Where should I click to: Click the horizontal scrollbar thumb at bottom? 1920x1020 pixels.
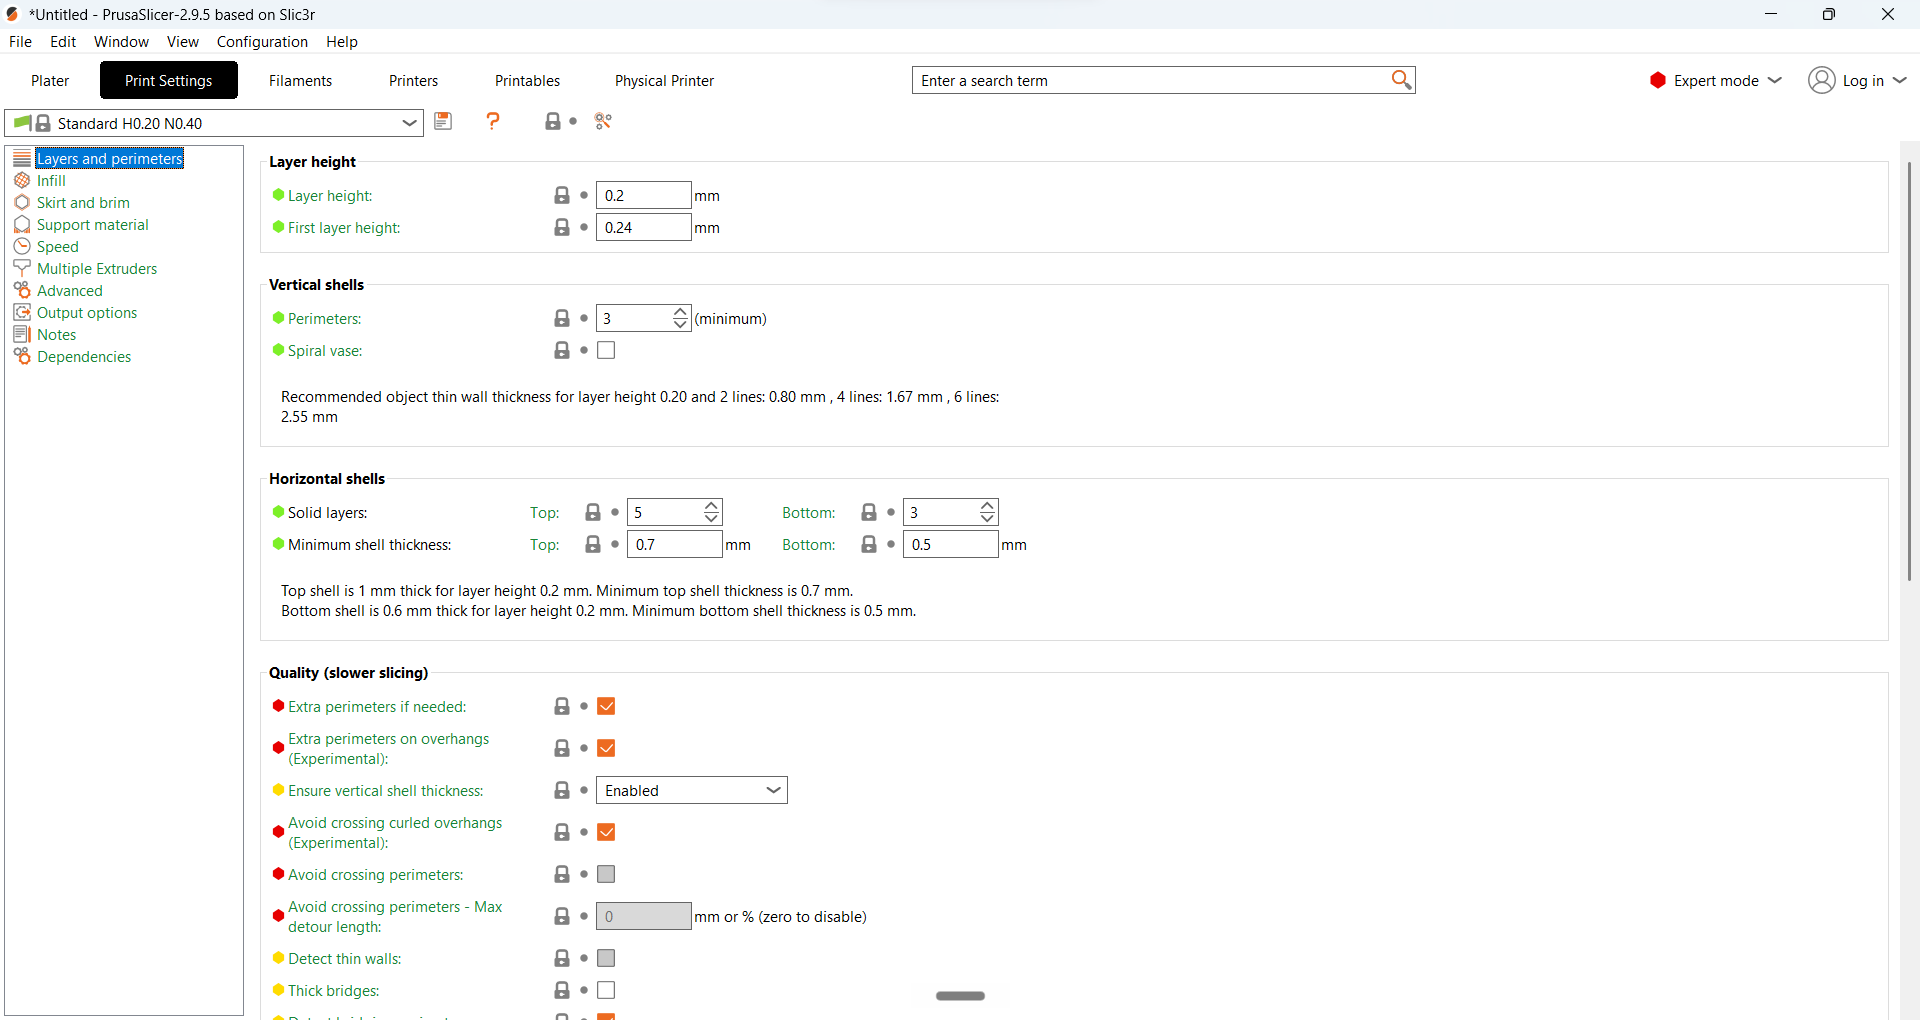[x=960, y=995]
